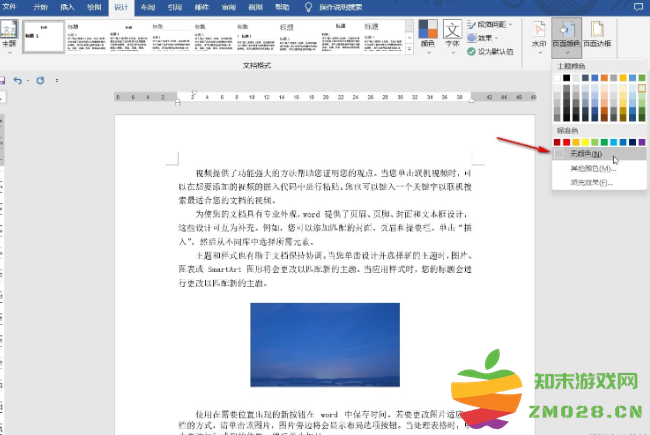
Task: Go to the 引用 References tab
Action: tap(175, 7)
